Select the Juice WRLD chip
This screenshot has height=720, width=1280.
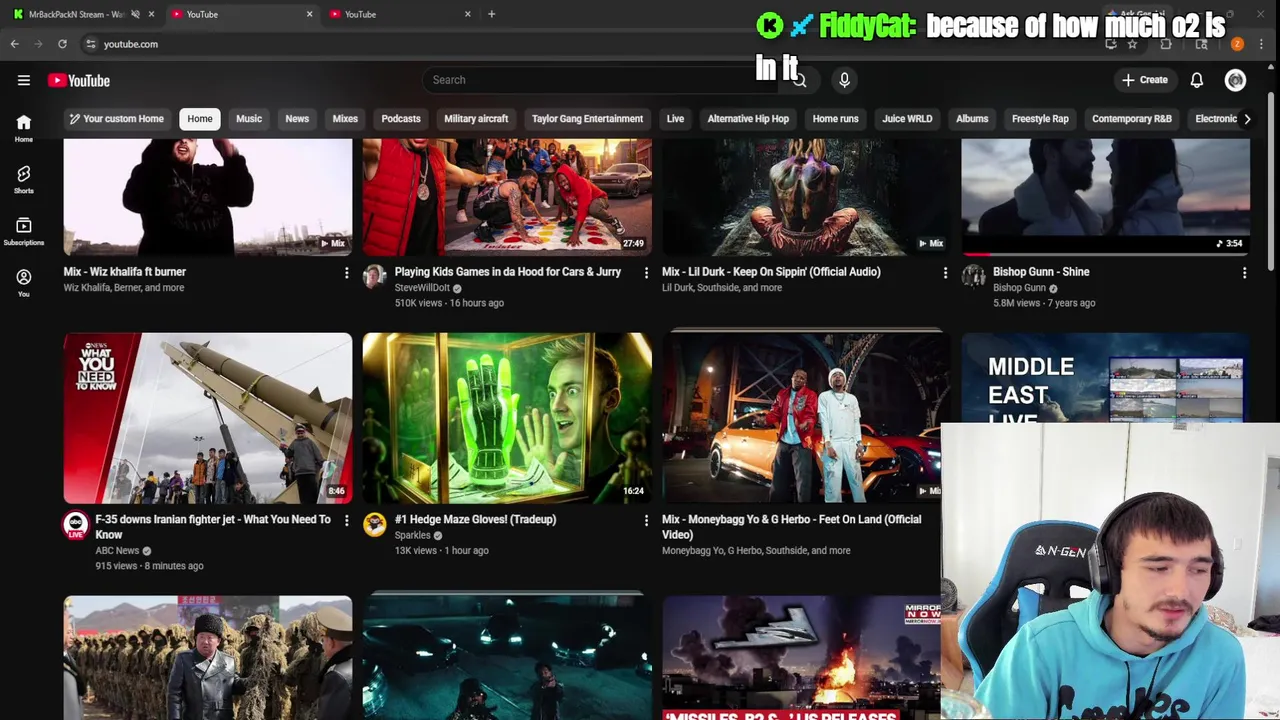[x=907, y=119]
